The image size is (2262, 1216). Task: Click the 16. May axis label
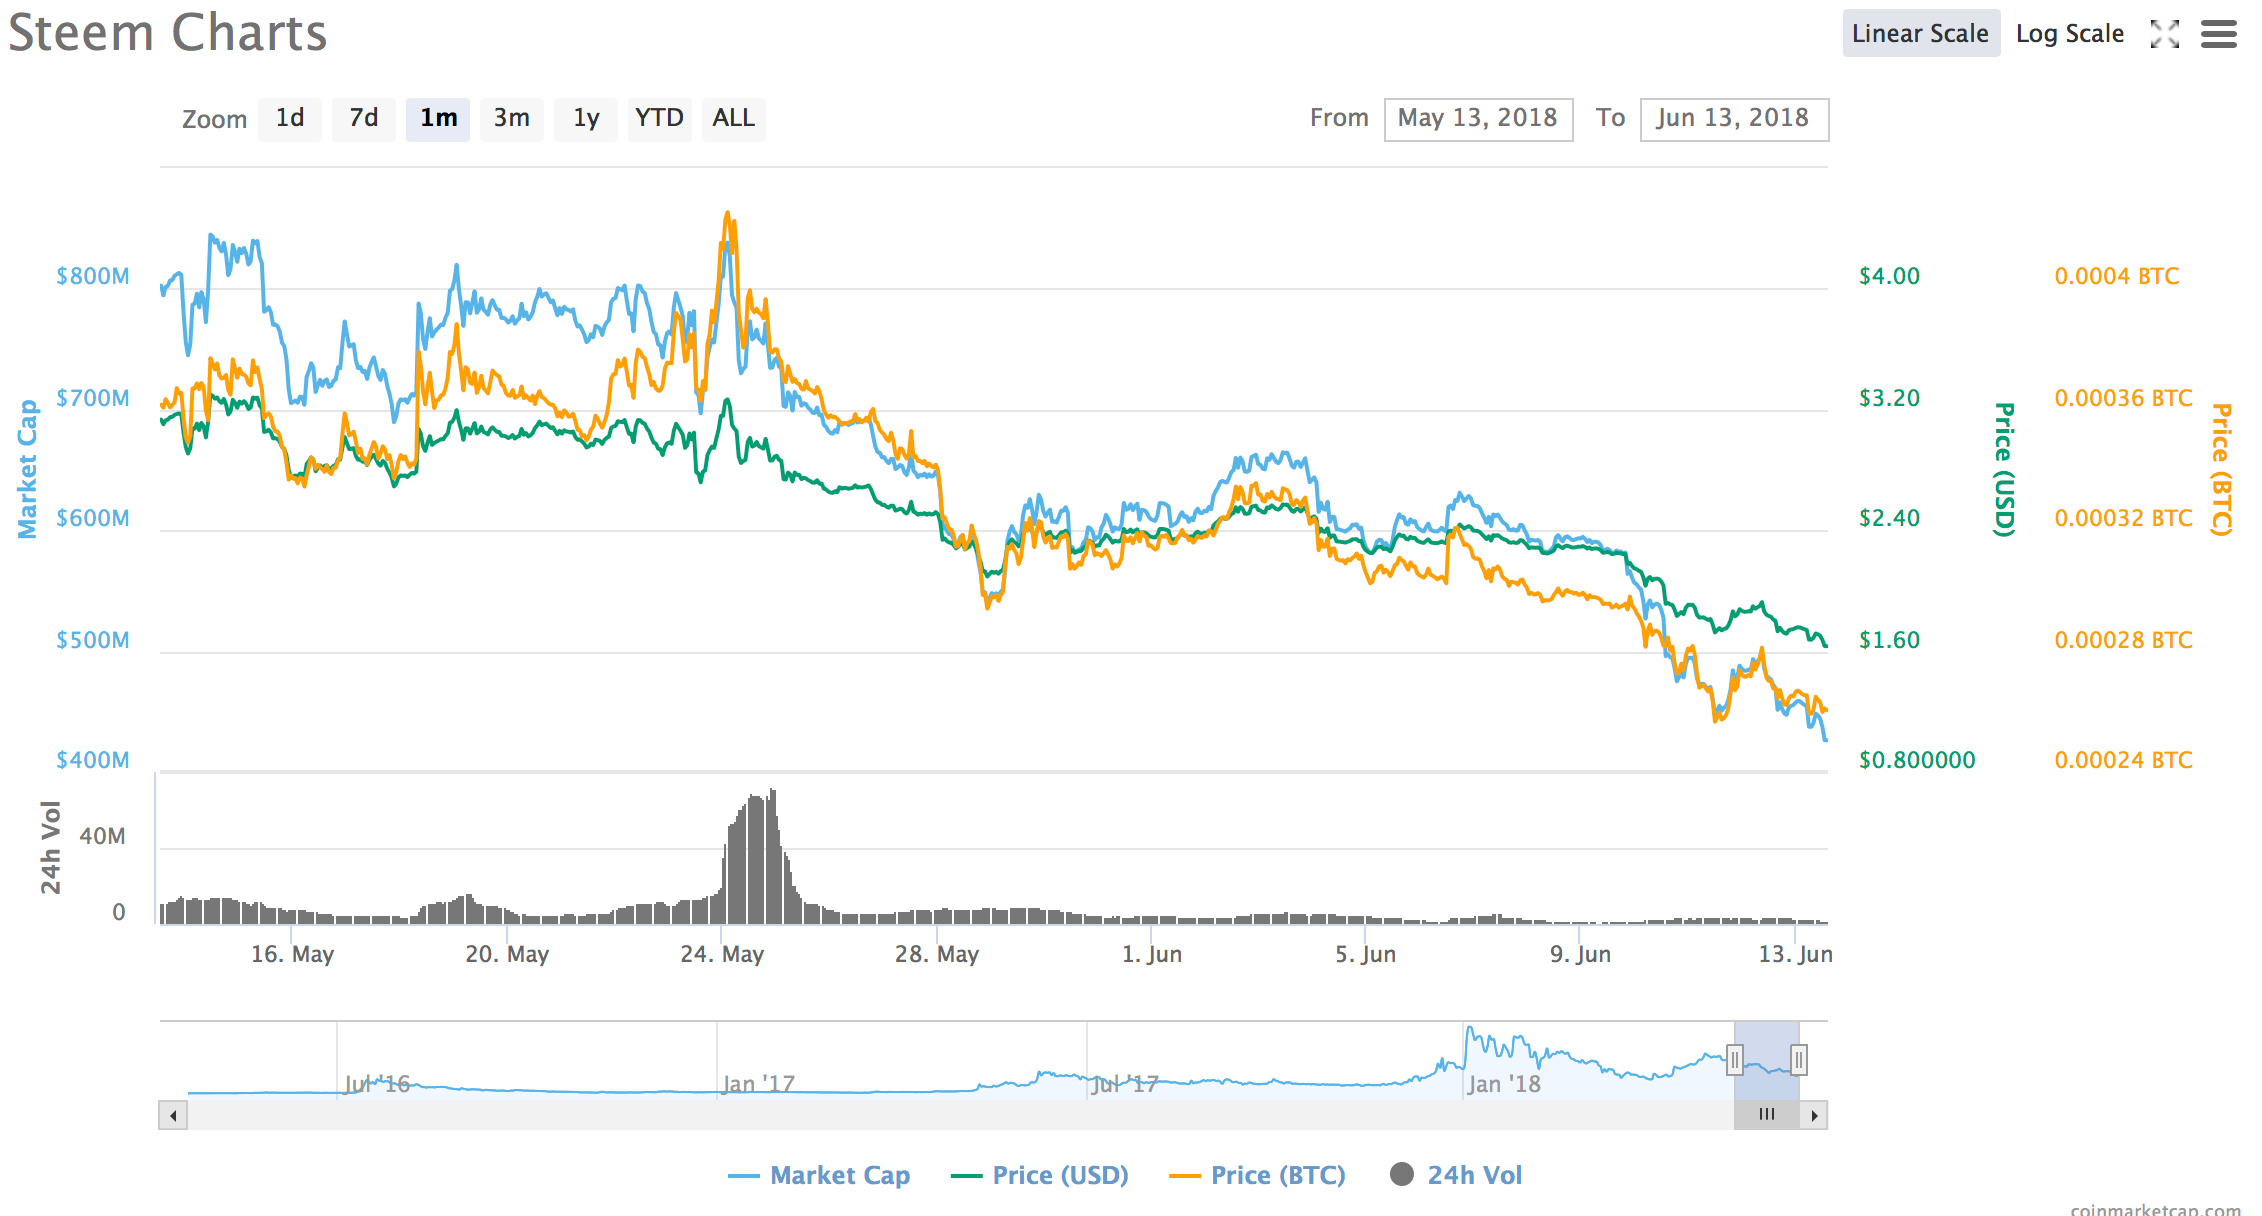pos(292,954)
